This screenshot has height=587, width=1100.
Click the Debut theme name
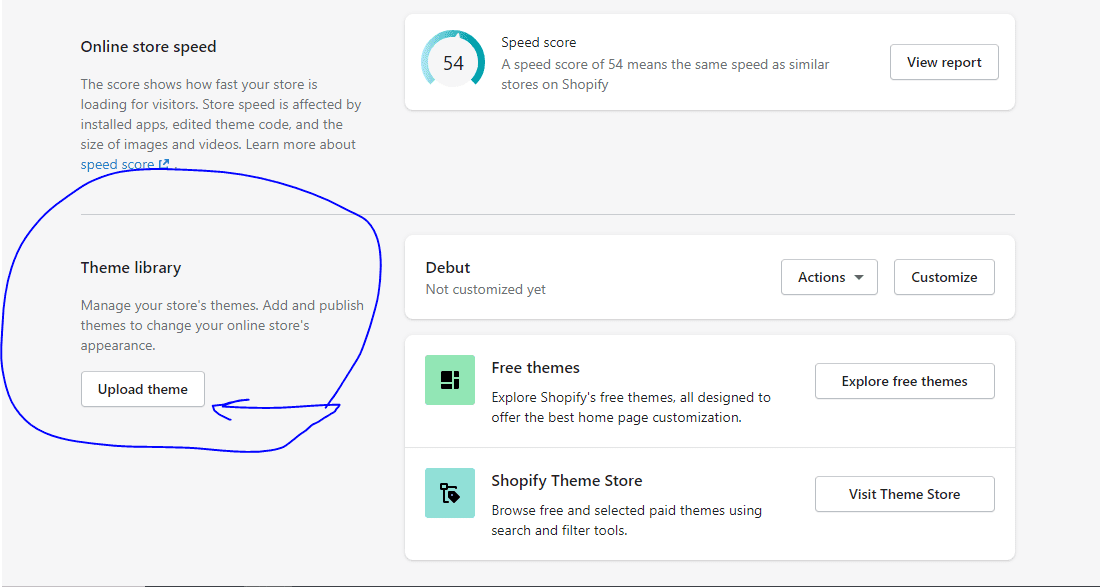[x=448, y=268]
